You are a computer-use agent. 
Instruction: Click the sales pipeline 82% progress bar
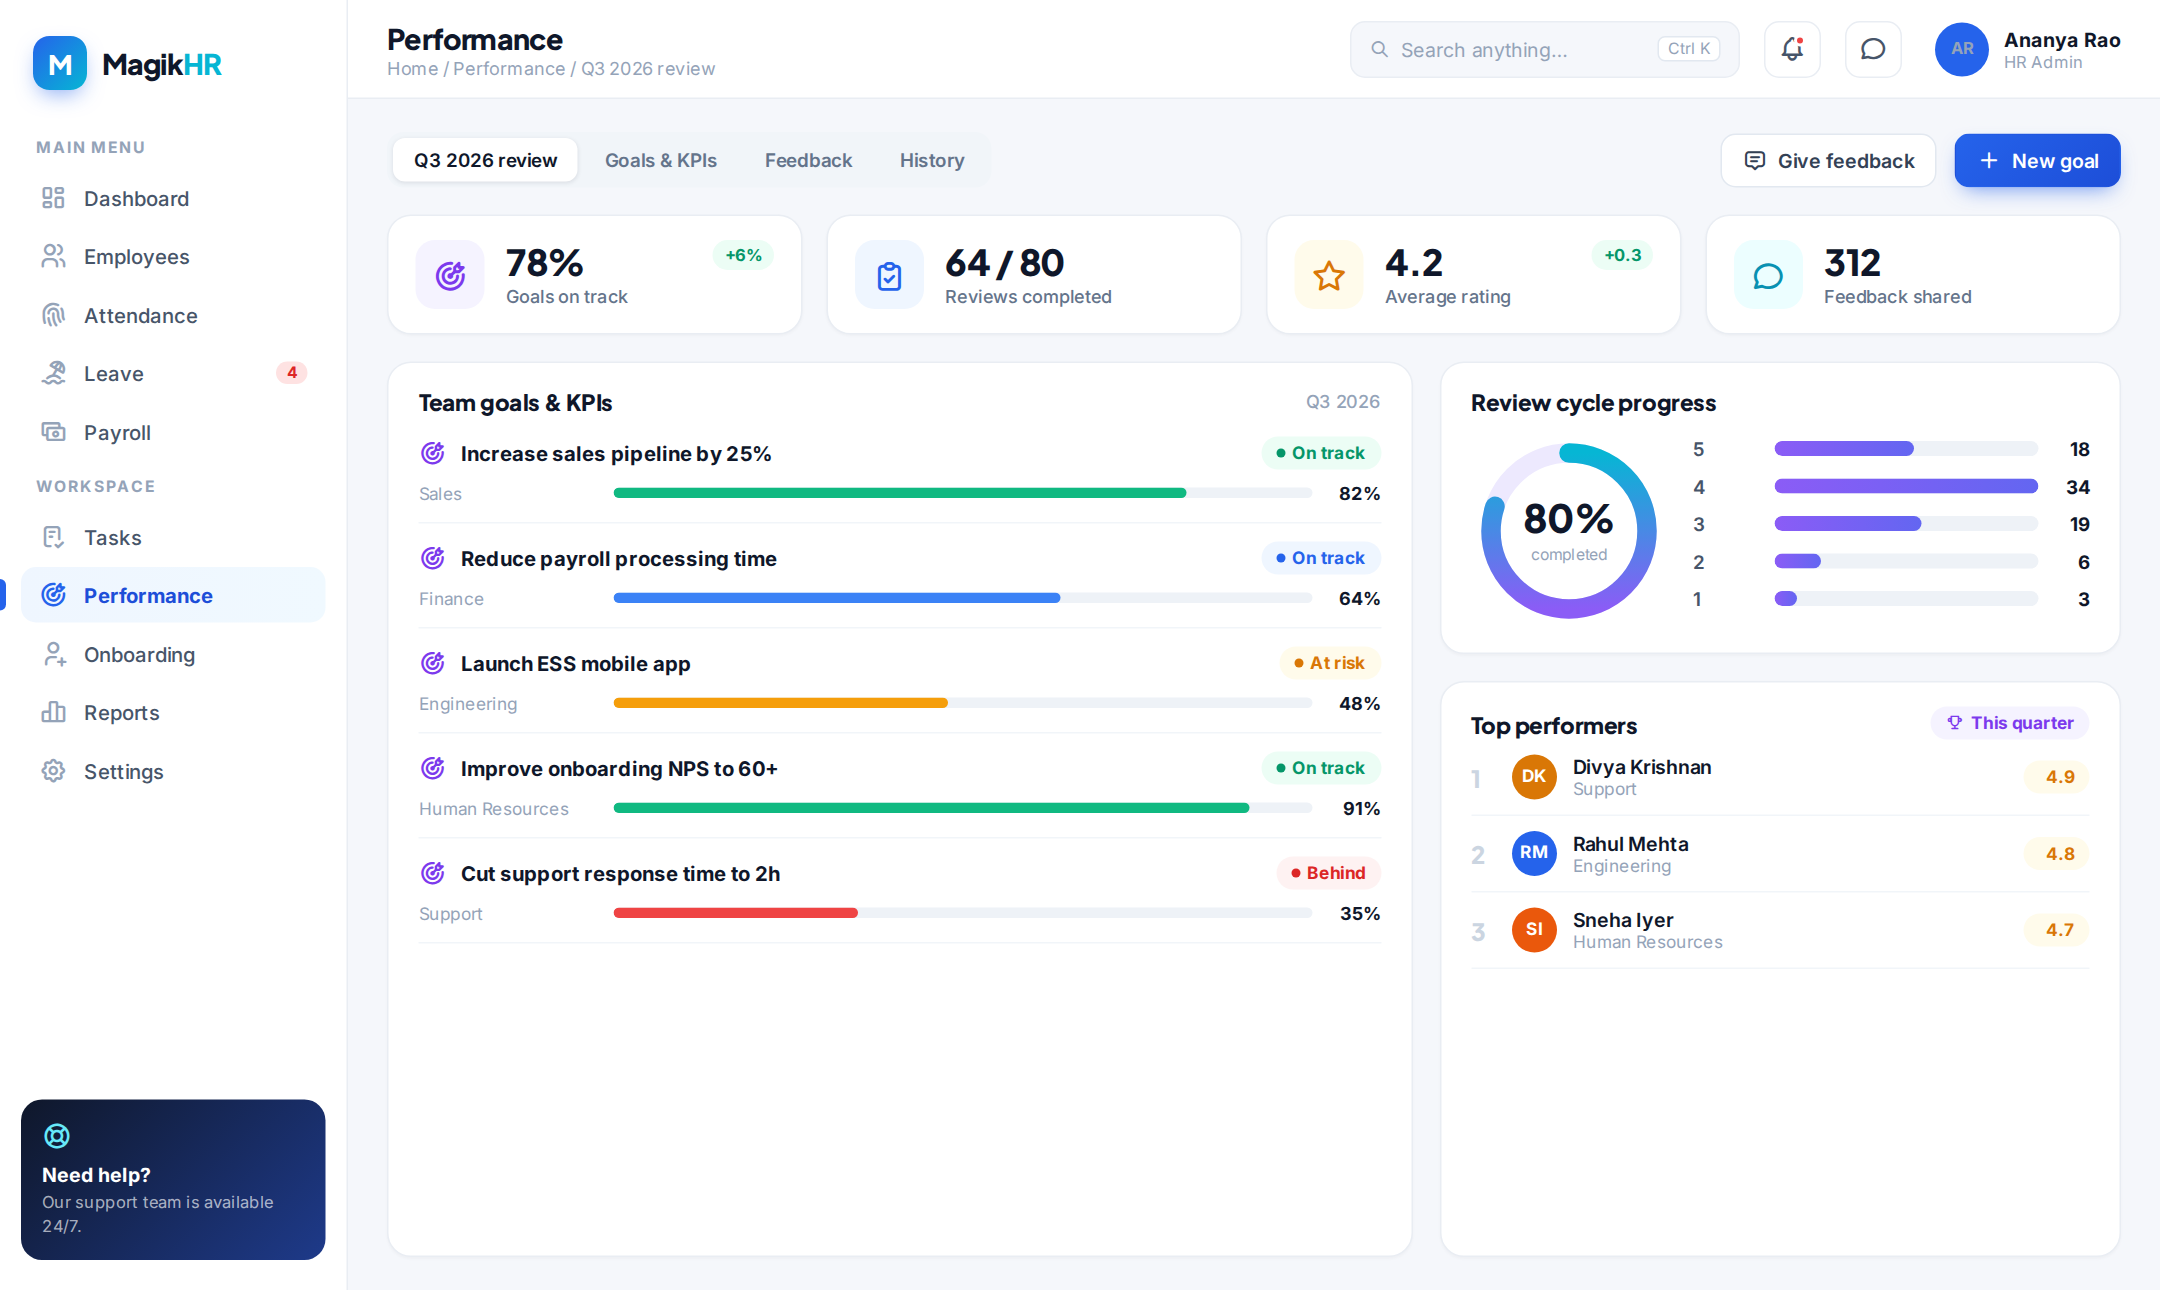coord(962,493)
